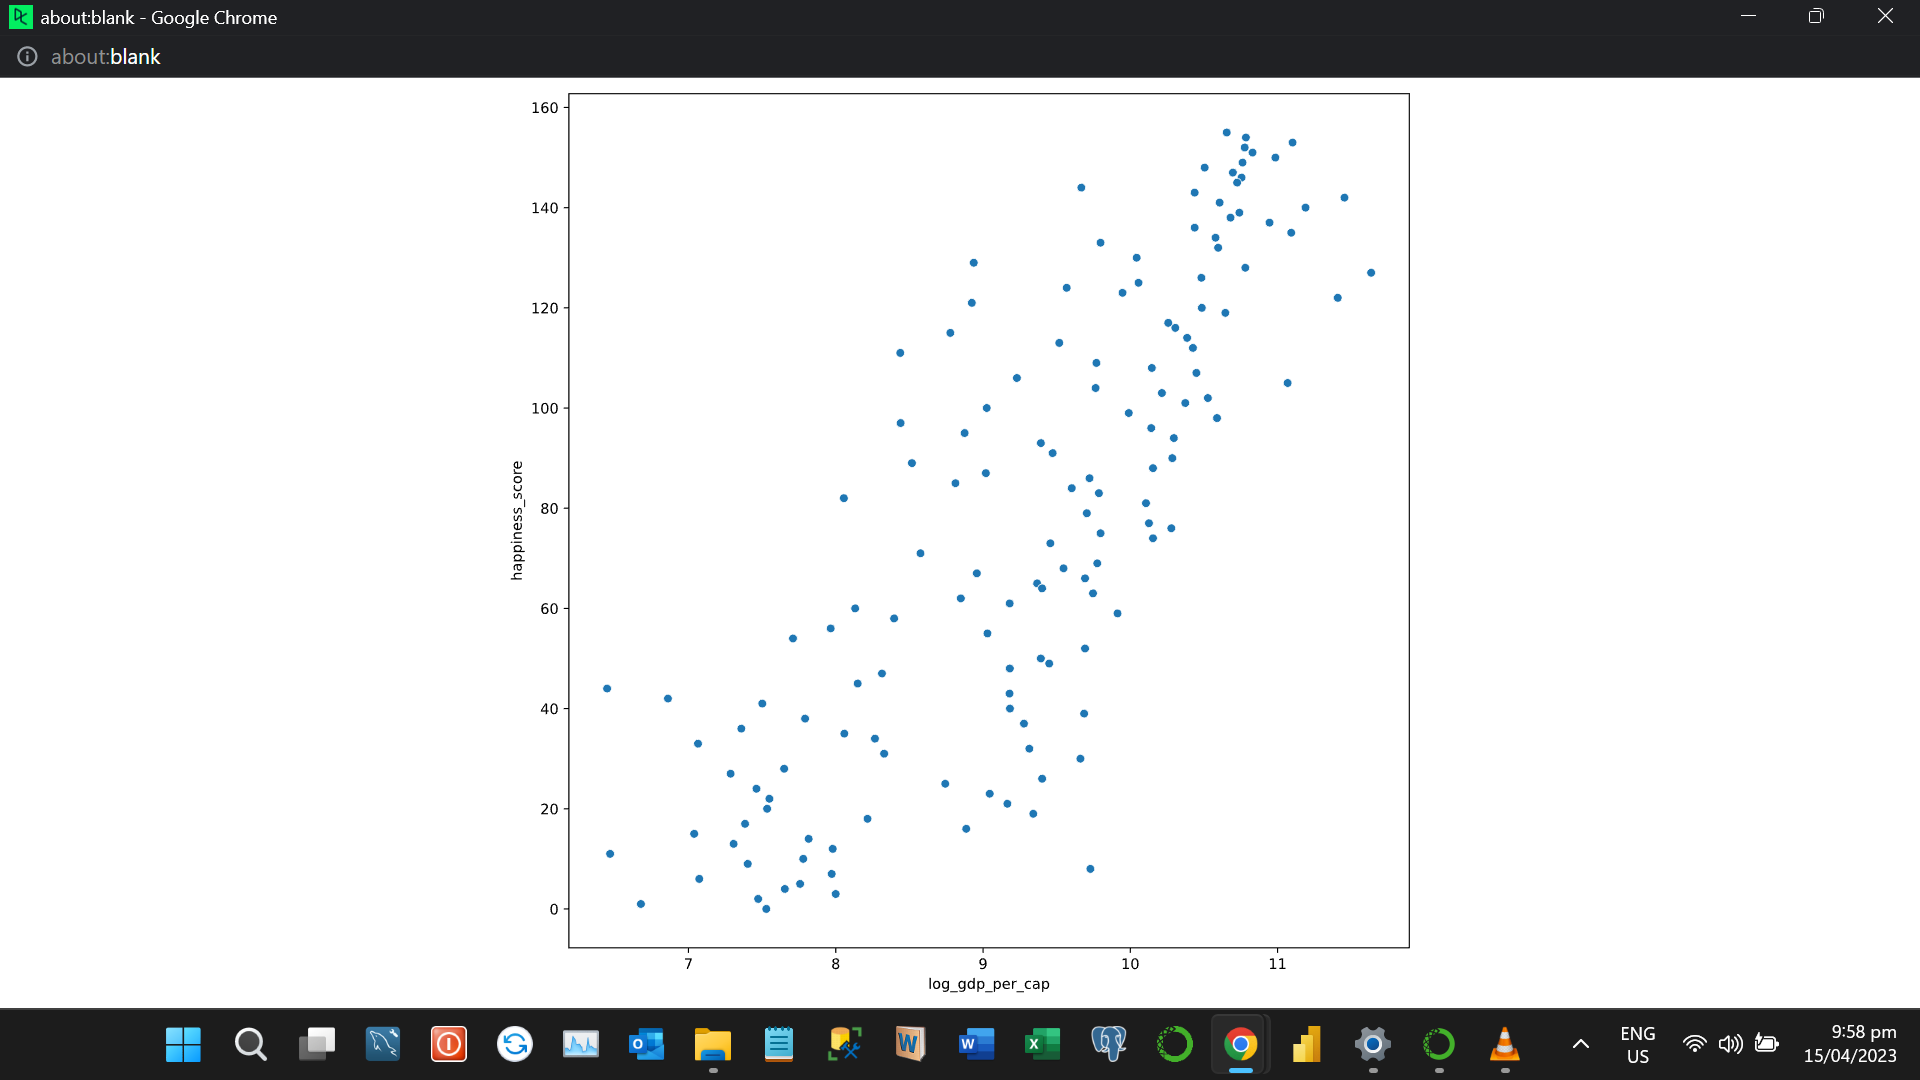Open the volume slider via the speaker icon
This screenshot has width=1920, height=1080.
click(1731, 1044)
